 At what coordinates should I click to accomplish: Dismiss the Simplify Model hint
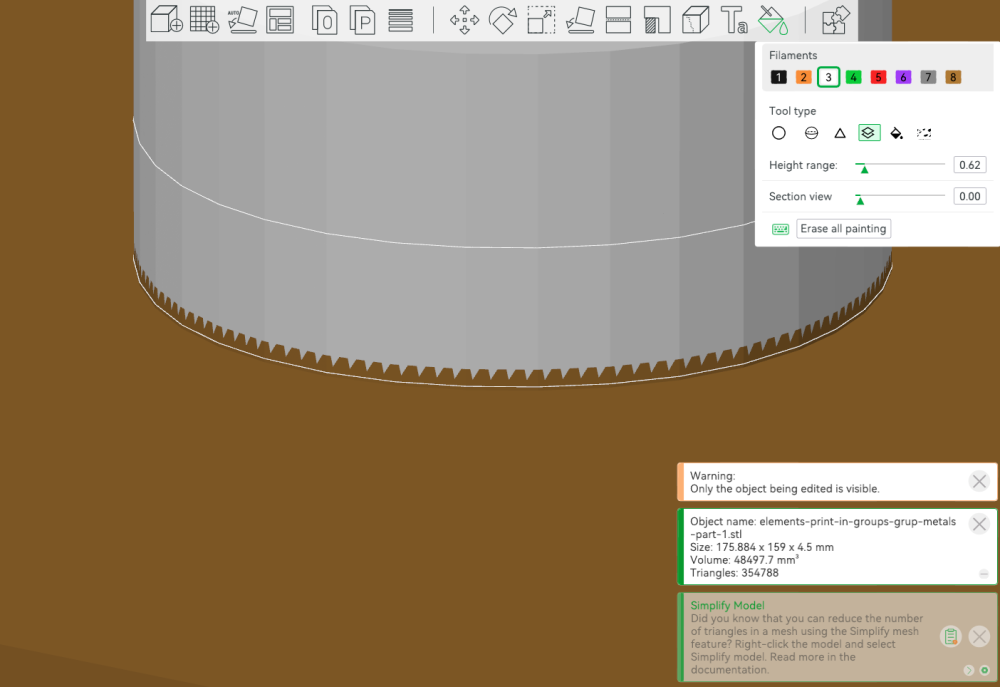tap(979, 636)
